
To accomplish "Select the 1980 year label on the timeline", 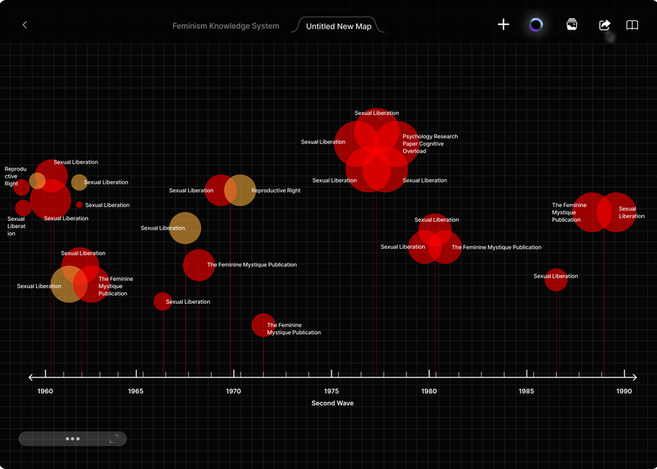I will [429, 391].
